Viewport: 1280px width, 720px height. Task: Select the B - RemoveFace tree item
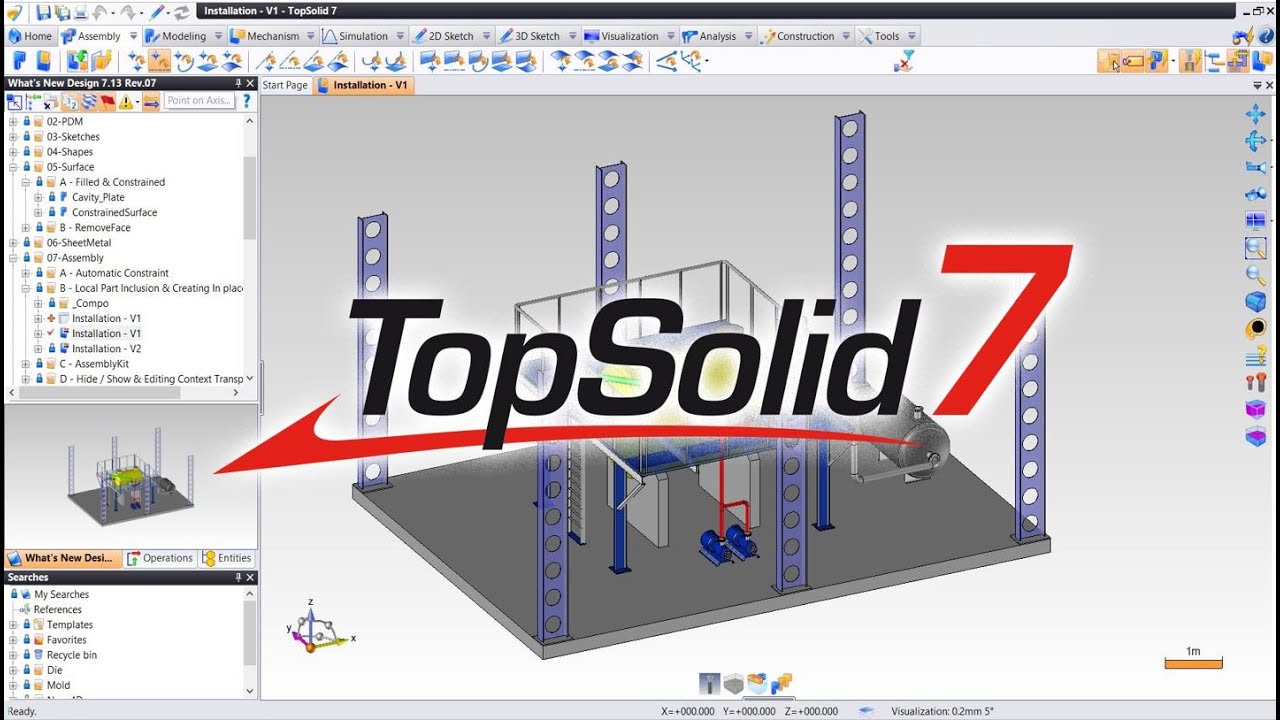click(95, 228)
